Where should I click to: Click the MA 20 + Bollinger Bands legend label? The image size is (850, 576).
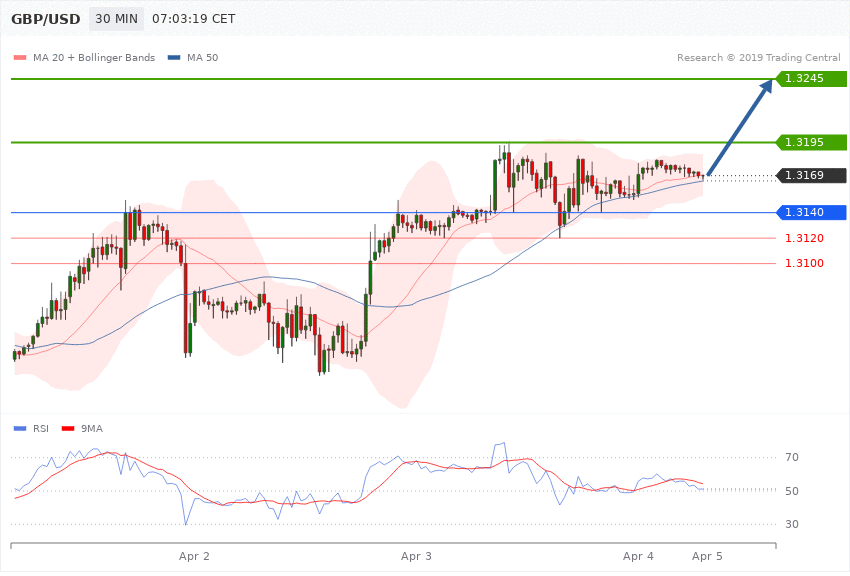pos(94,57)
